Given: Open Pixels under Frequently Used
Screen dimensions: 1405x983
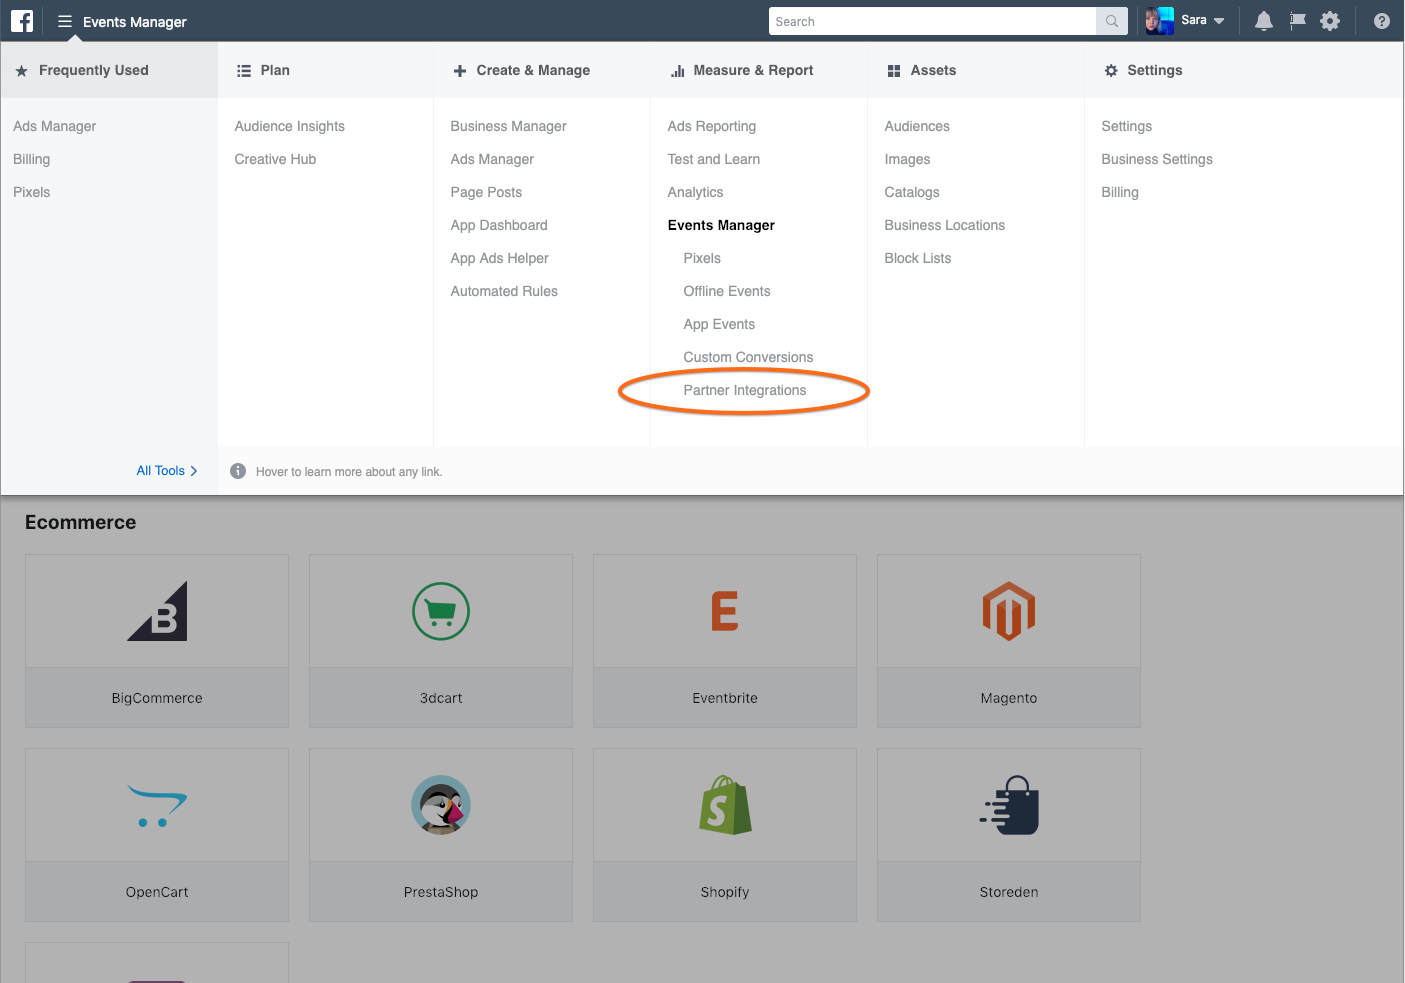Looking at the screenshot, I should tap(32, 192).
